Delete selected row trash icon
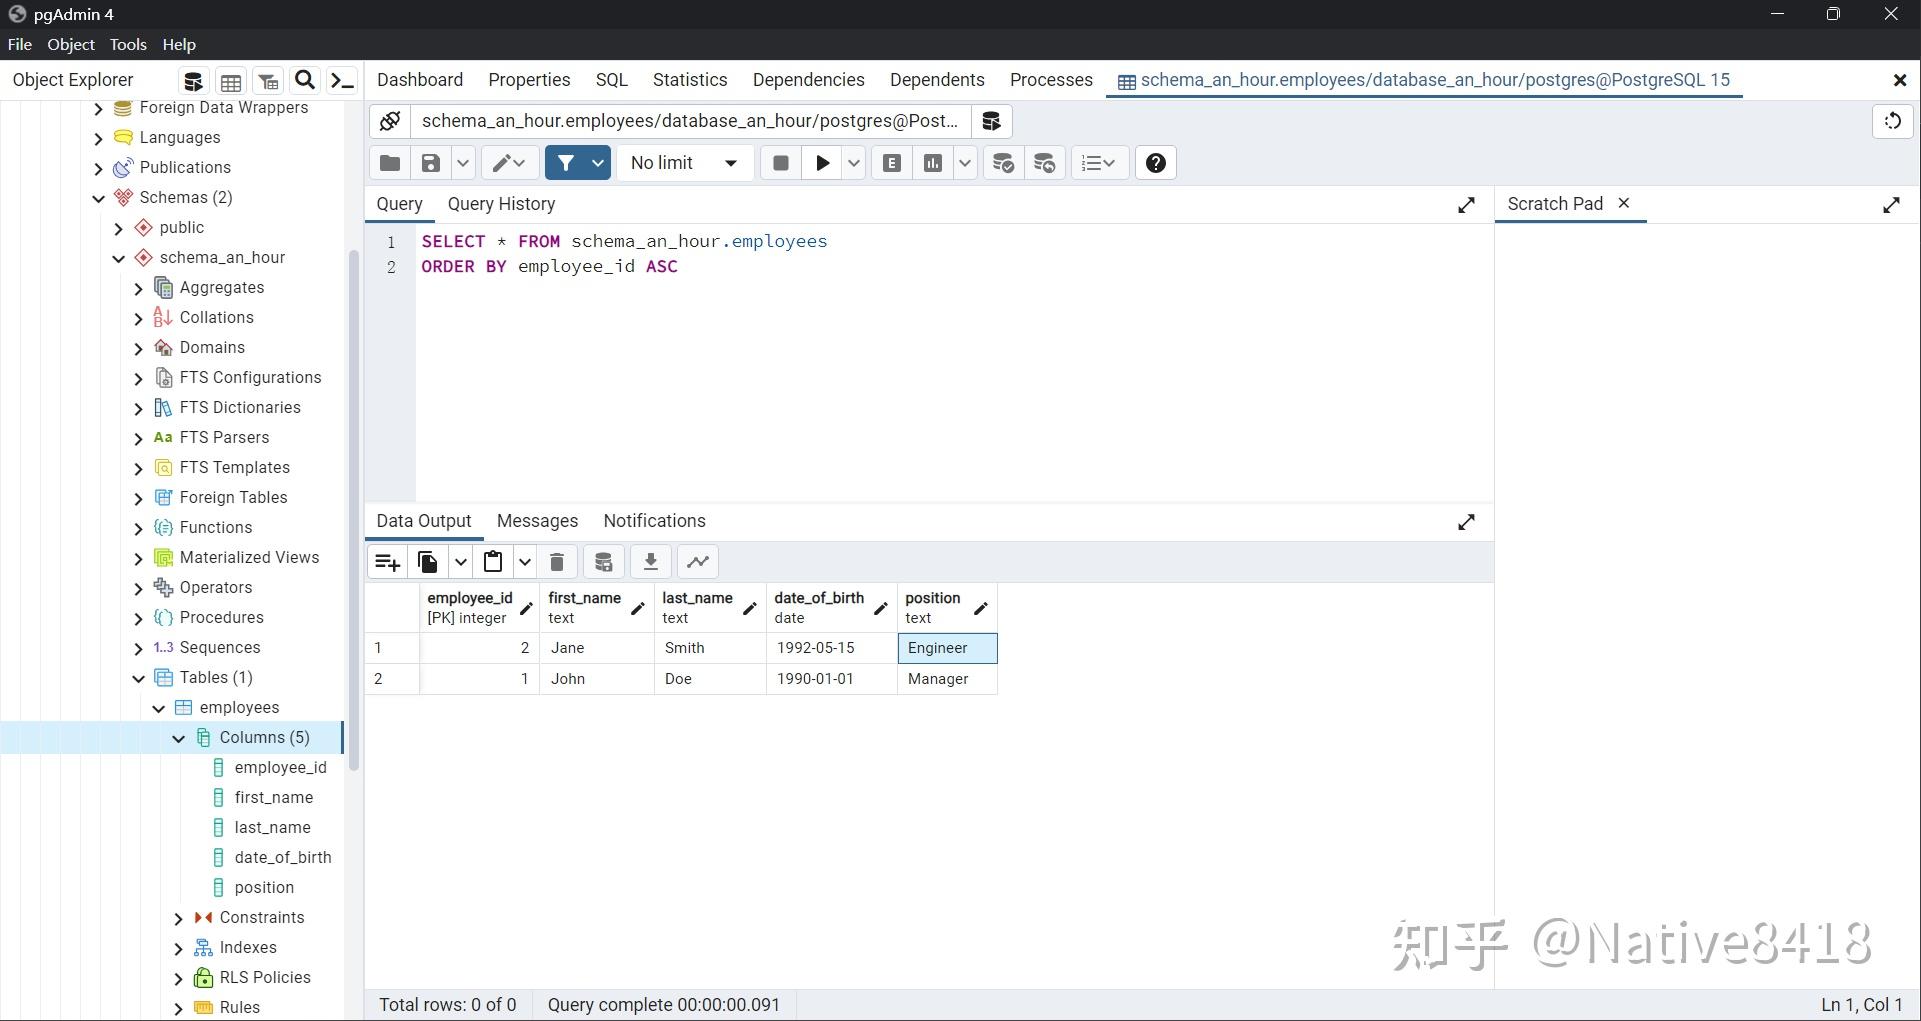 (557, 562)
